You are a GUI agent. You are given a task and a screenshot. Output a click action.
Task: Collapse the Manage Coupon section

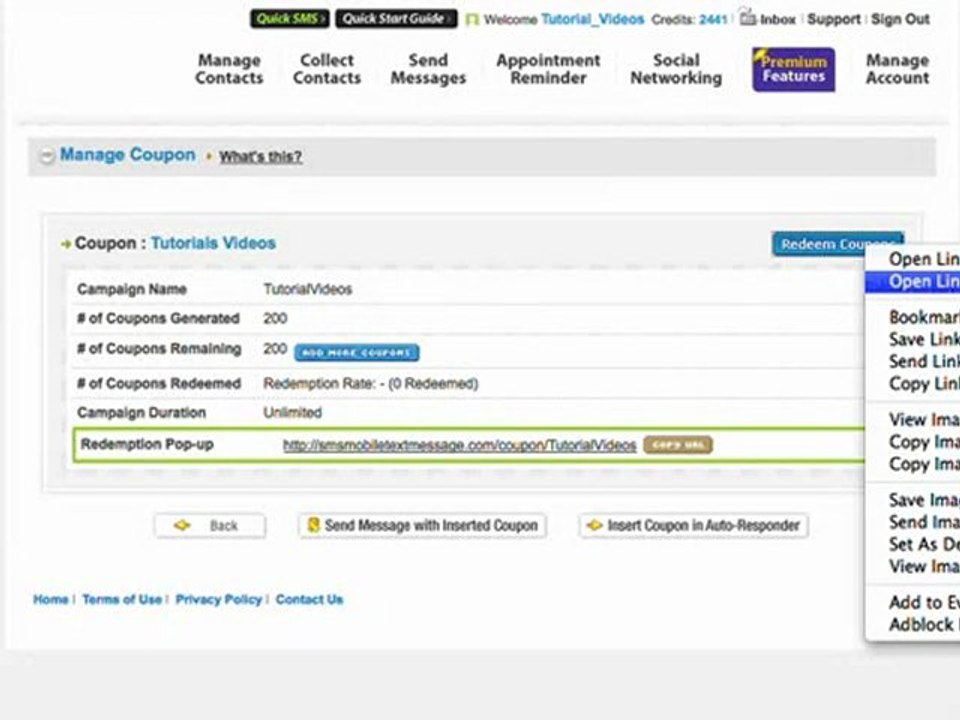(47, 156)
